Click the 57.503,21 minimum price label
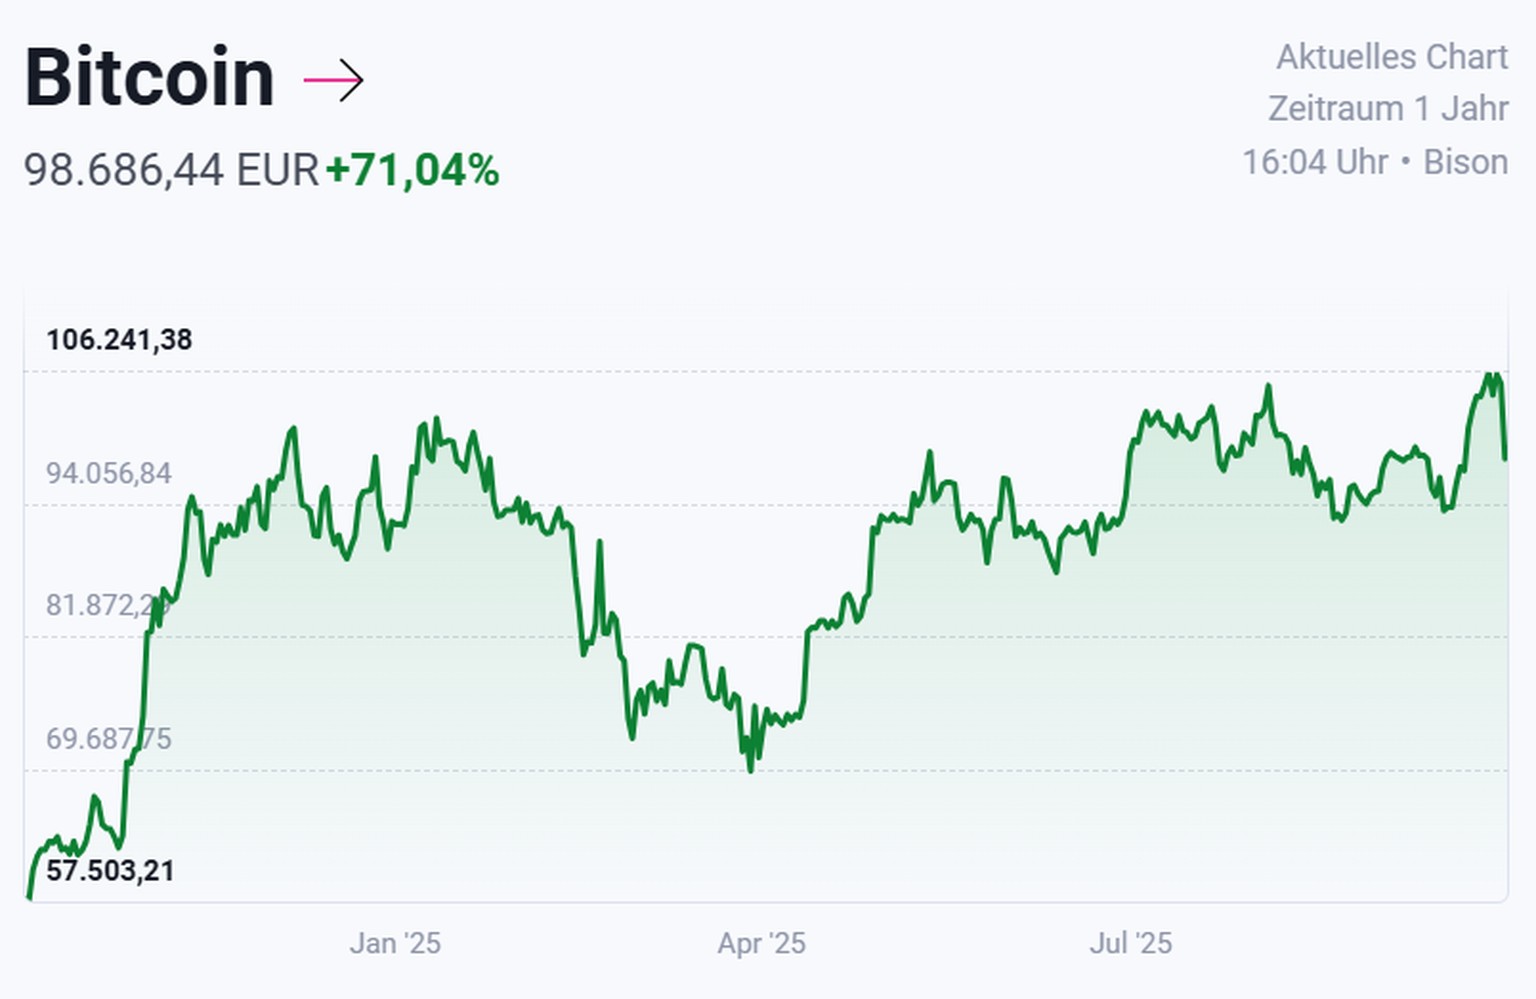Screen dimensions: 1536x999 pos(110,871)
